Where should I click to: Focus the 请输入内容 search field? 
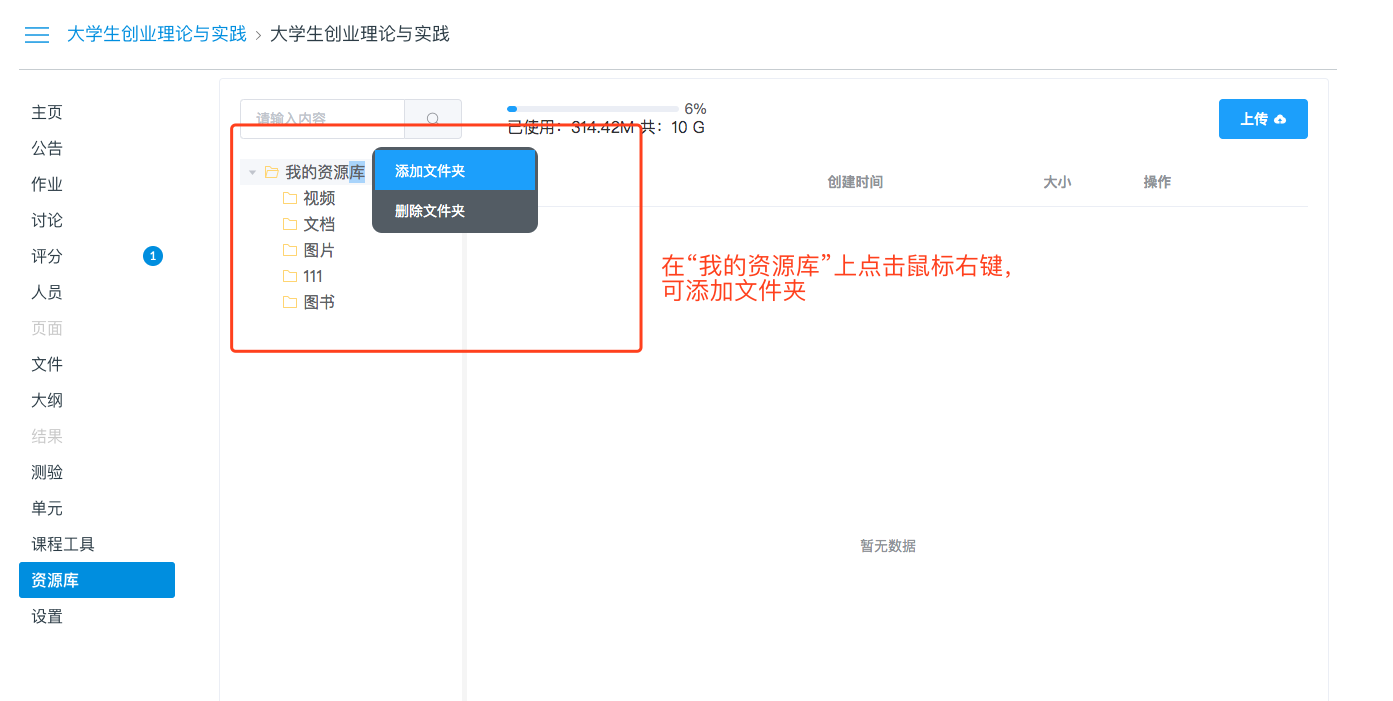[322, 118]
